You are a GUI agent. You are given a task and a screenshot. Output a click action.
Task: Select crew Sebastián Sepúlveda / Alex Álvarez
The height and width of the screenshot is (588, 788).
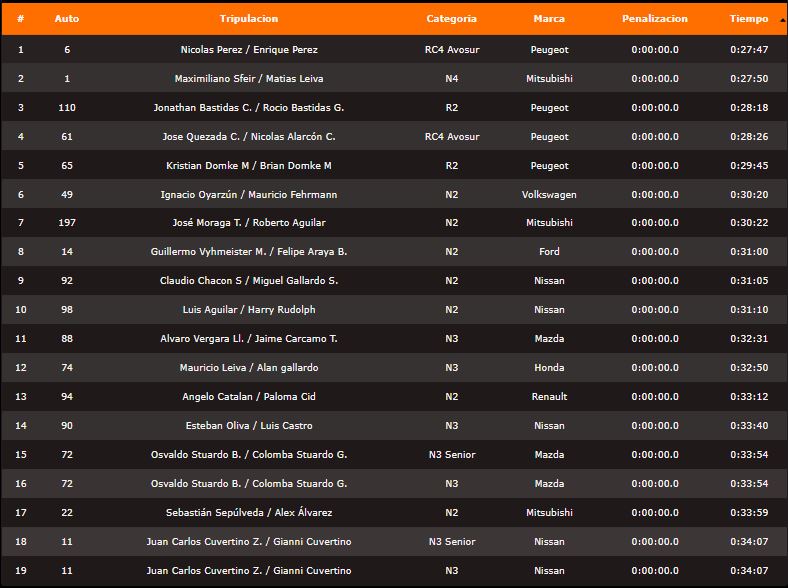coord(249,513)
